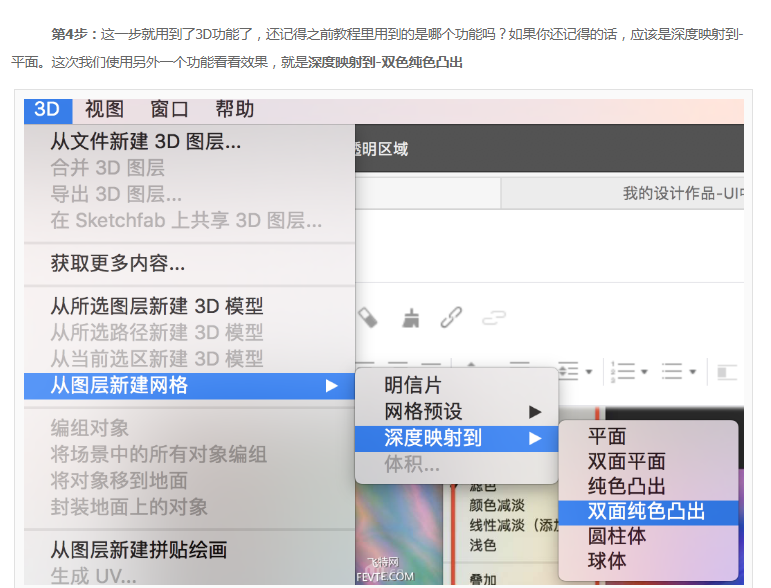Image resolution: width=771 pixels, height=588 pixels.
Task: Open the 3D menu in menu bar
Action: (47, 110)
